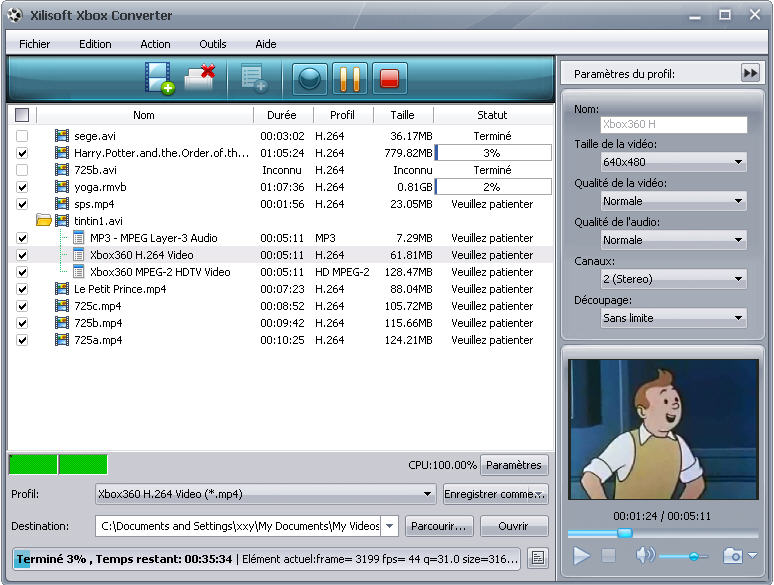774x585 pixels.
Task: Click the Tintin preview thumbnail
Action: [663, 429]
